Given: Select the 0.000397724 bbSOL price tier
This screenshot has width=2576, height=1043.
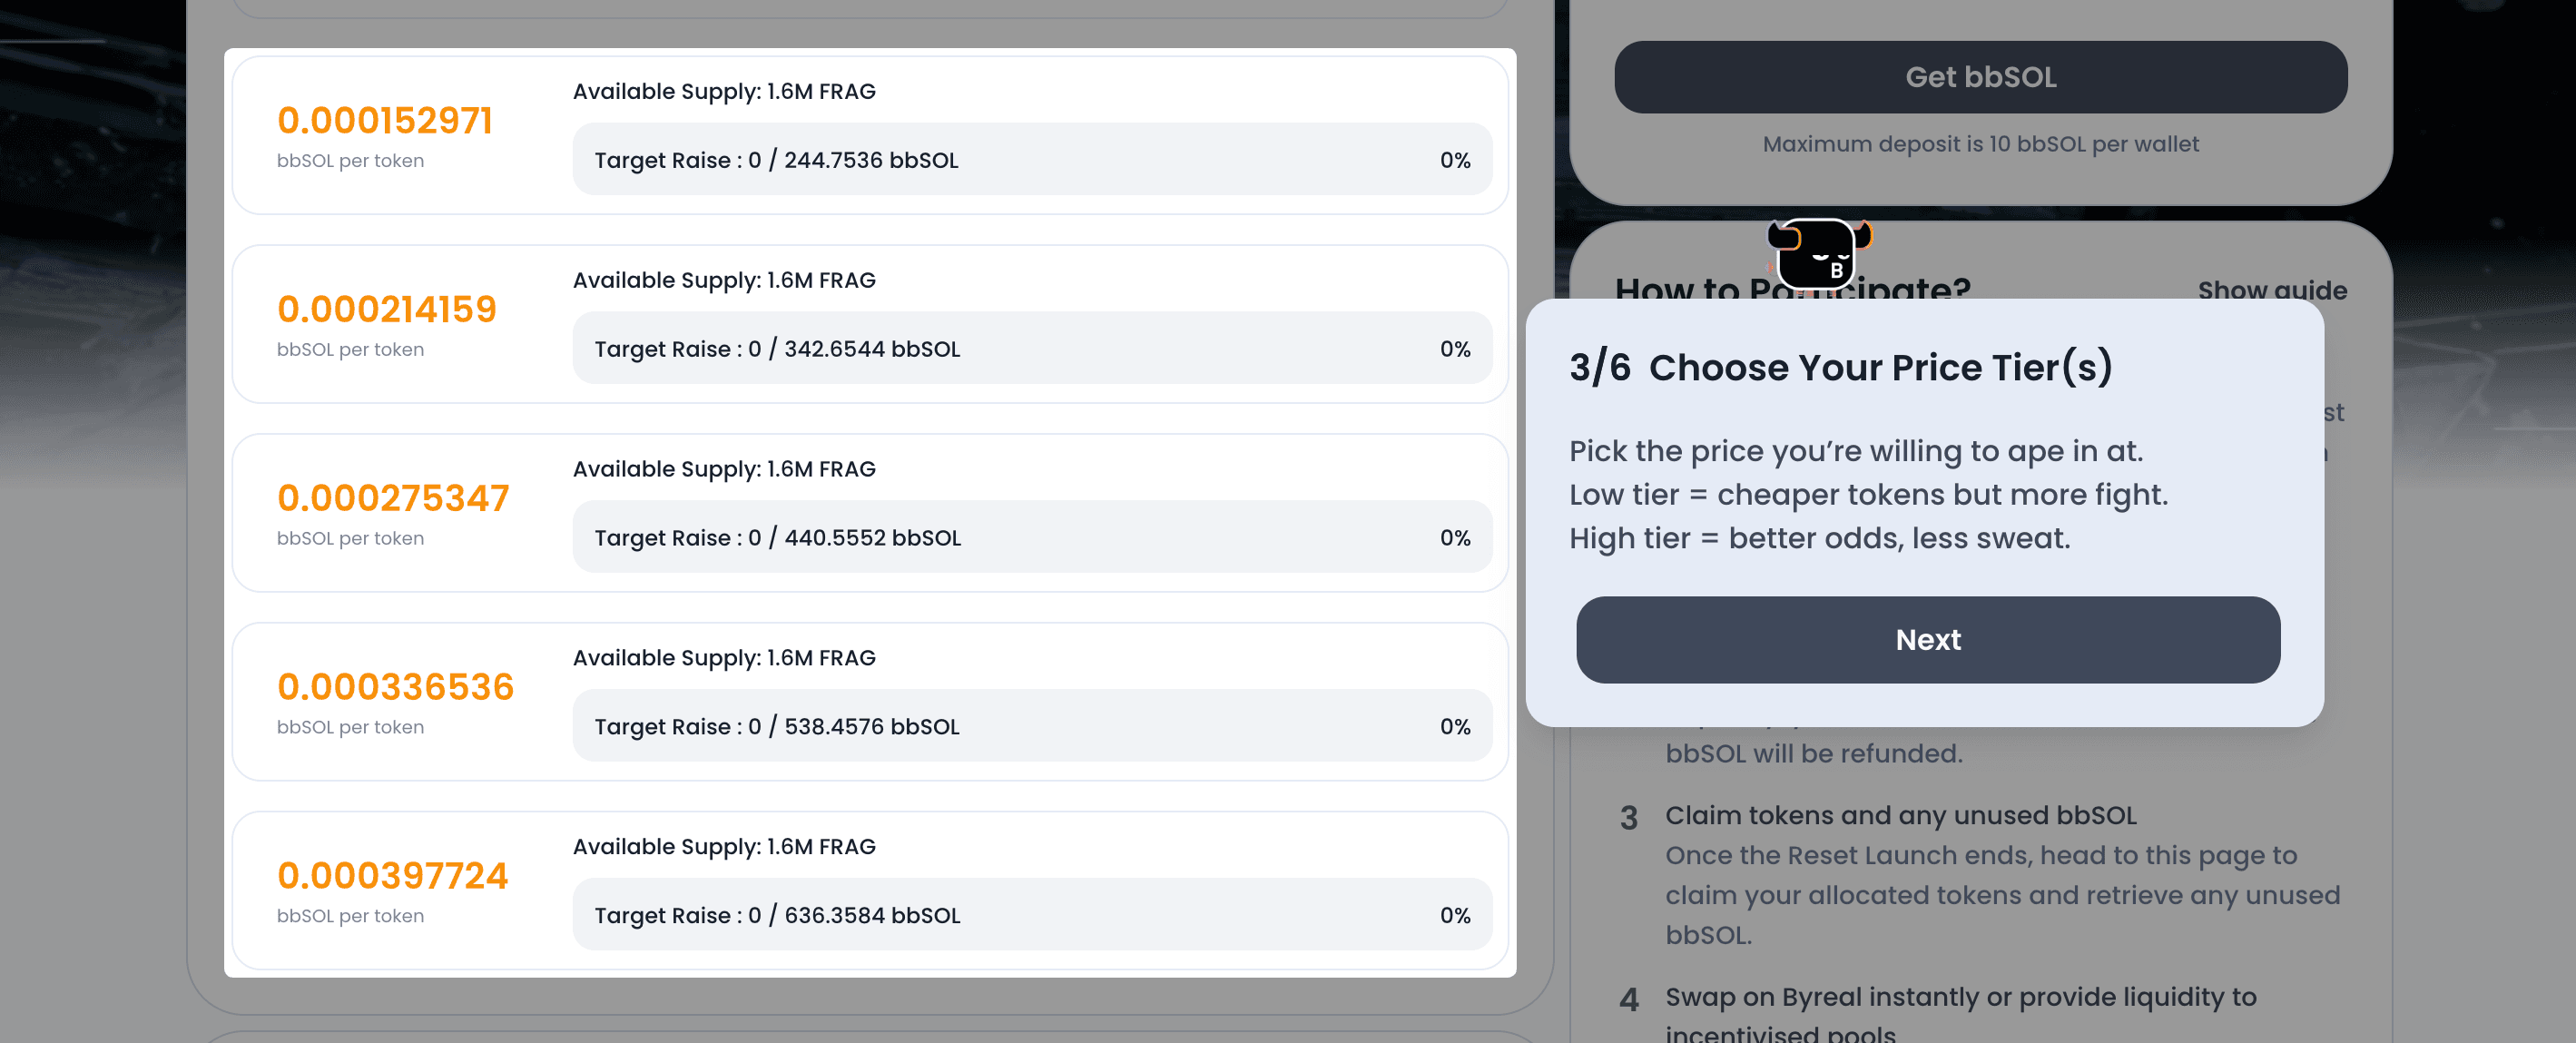Looking at the screenshot, I should coord(869,890).
